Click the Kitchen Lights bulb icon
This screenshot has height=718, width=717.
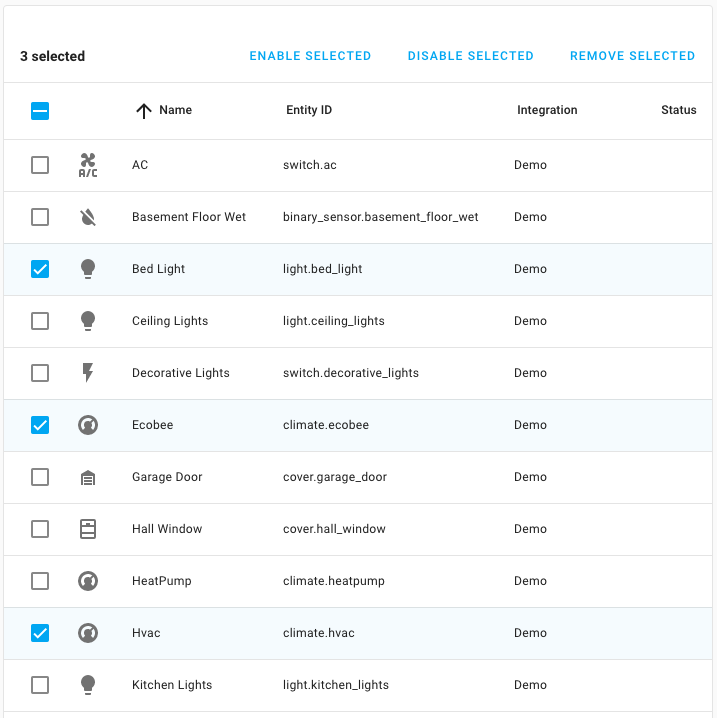pos(88,685)
